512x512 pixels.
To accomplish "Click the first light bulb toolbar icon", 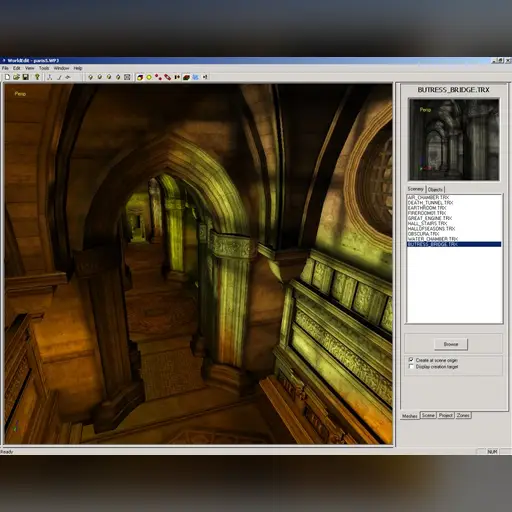I will point(90,77).
